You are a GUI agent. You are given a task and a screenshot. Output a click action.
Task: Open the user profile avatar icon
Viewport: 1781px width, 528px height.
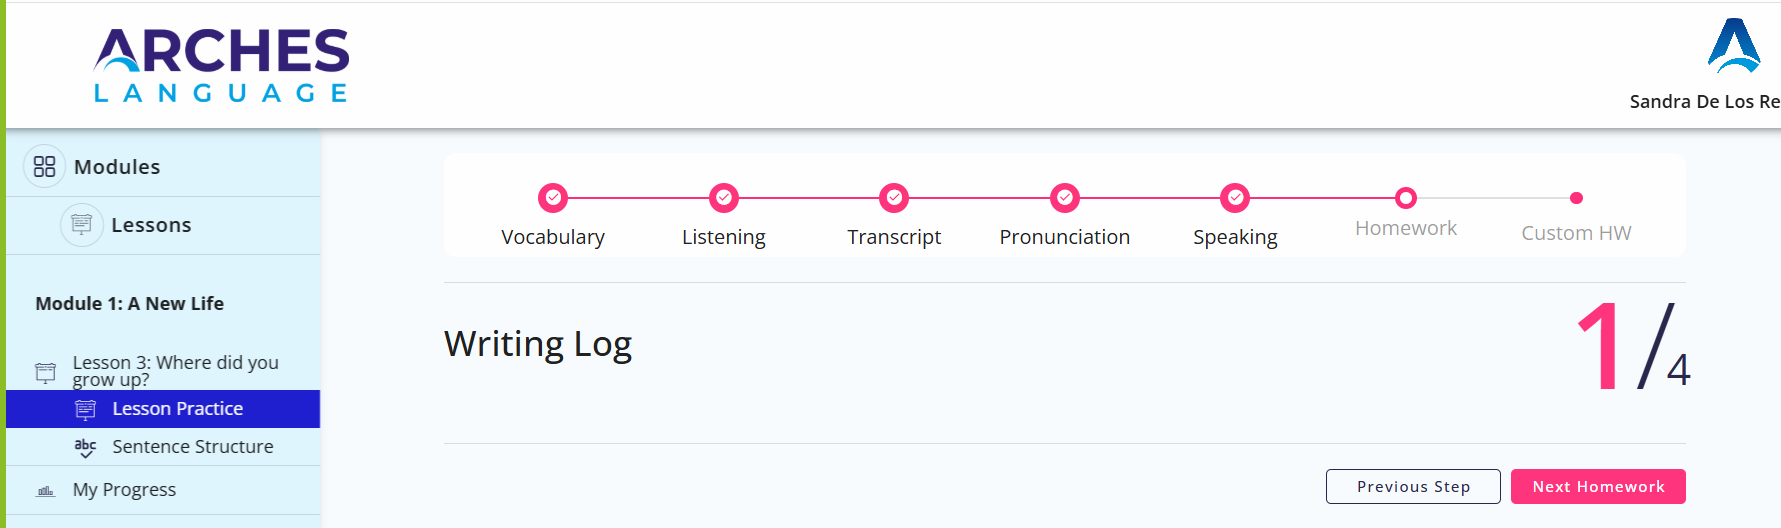tap(1734, 46)
